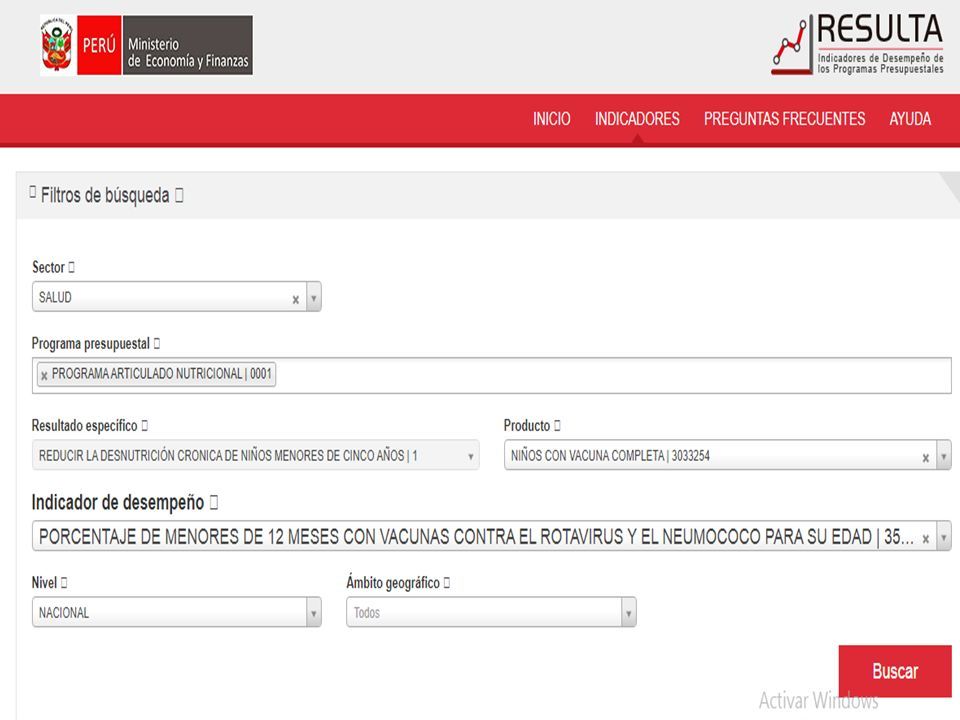Open PREGUNTAS FRECUENTES menu item

pos(784,119)
